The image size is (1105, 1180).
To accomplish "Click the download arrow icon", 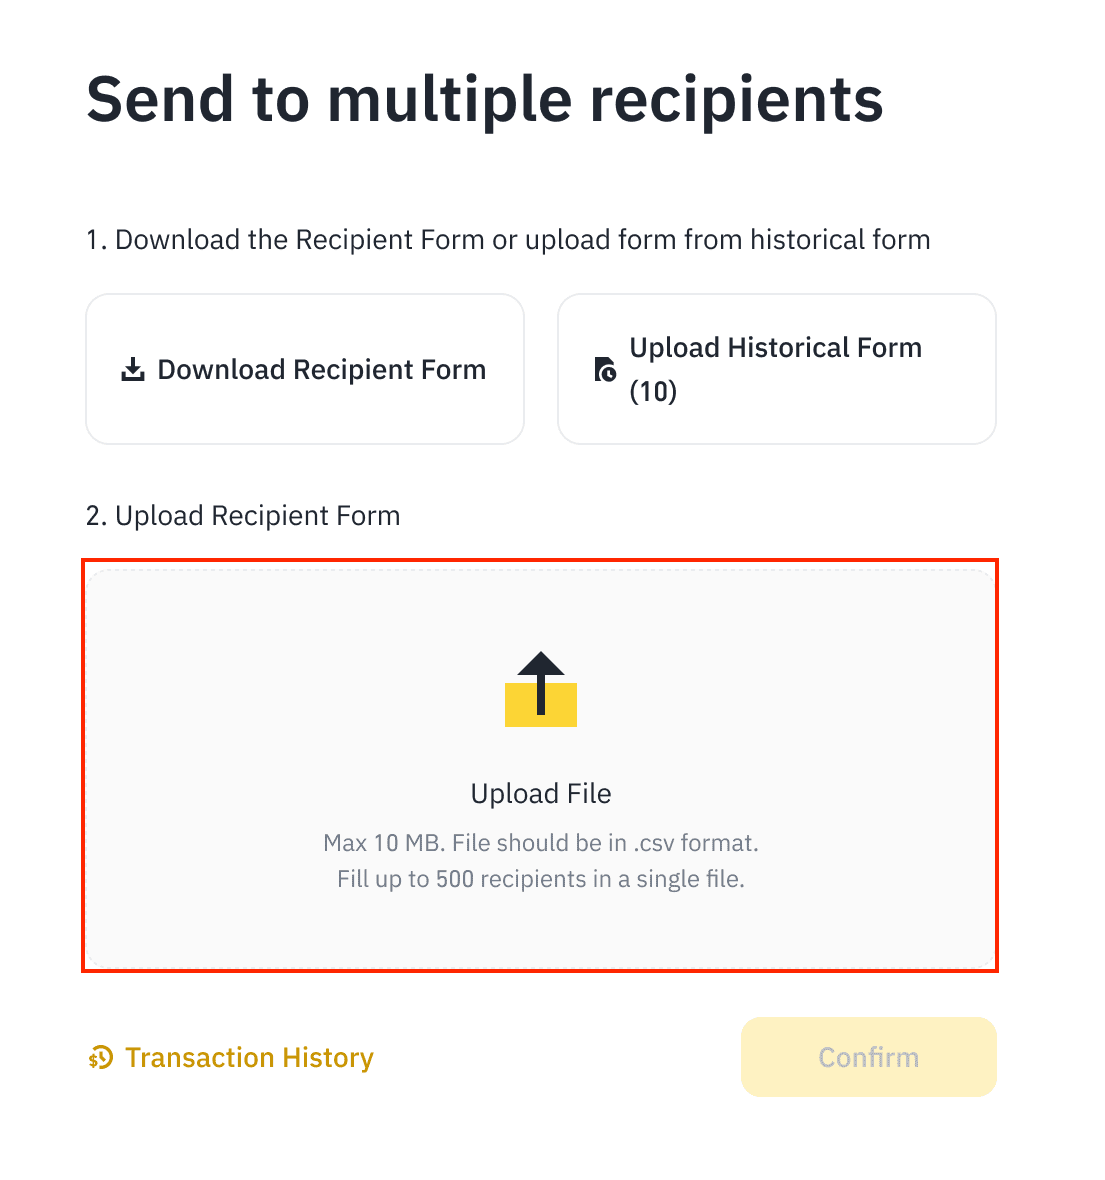I will (x=132, y=370).
